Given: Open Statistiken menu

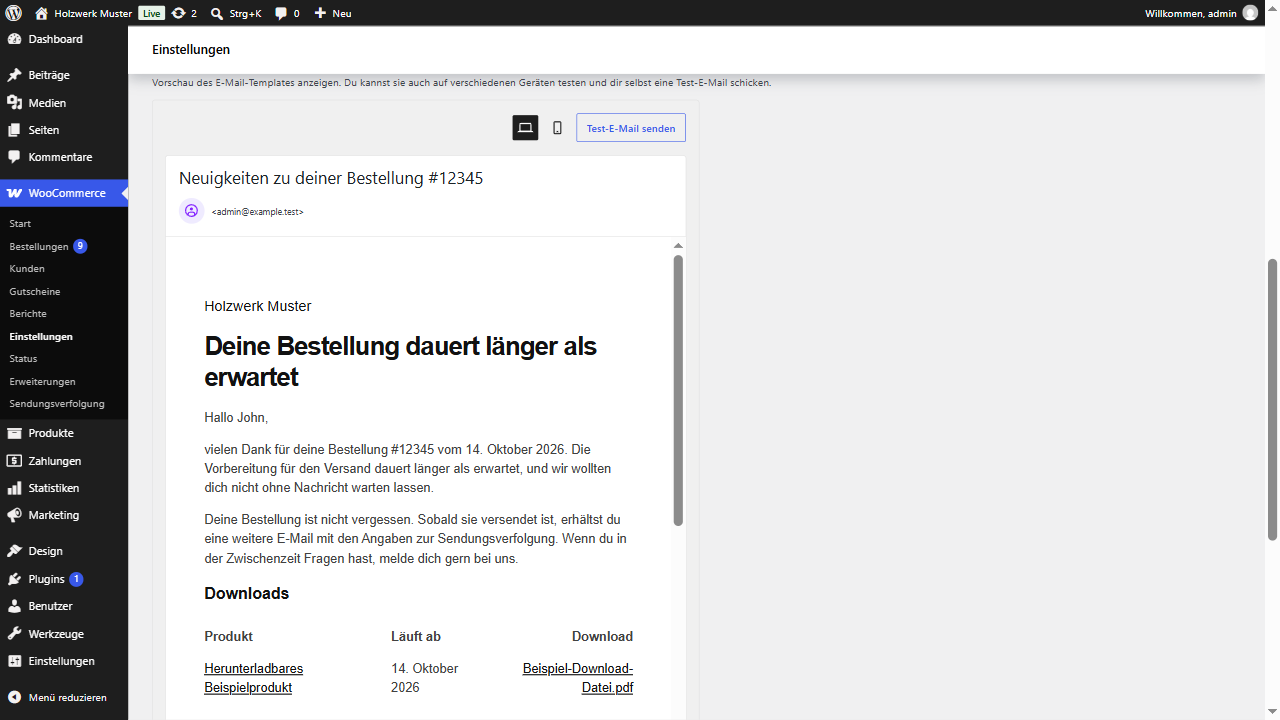Looking at the screenshot, I should click(x=64, y=488).
